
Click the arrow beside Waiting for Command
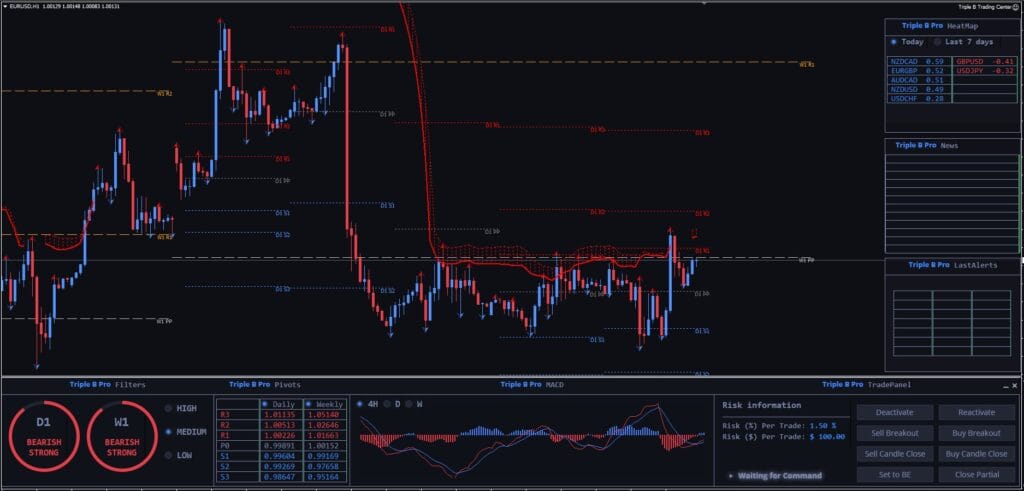[731, 475]
